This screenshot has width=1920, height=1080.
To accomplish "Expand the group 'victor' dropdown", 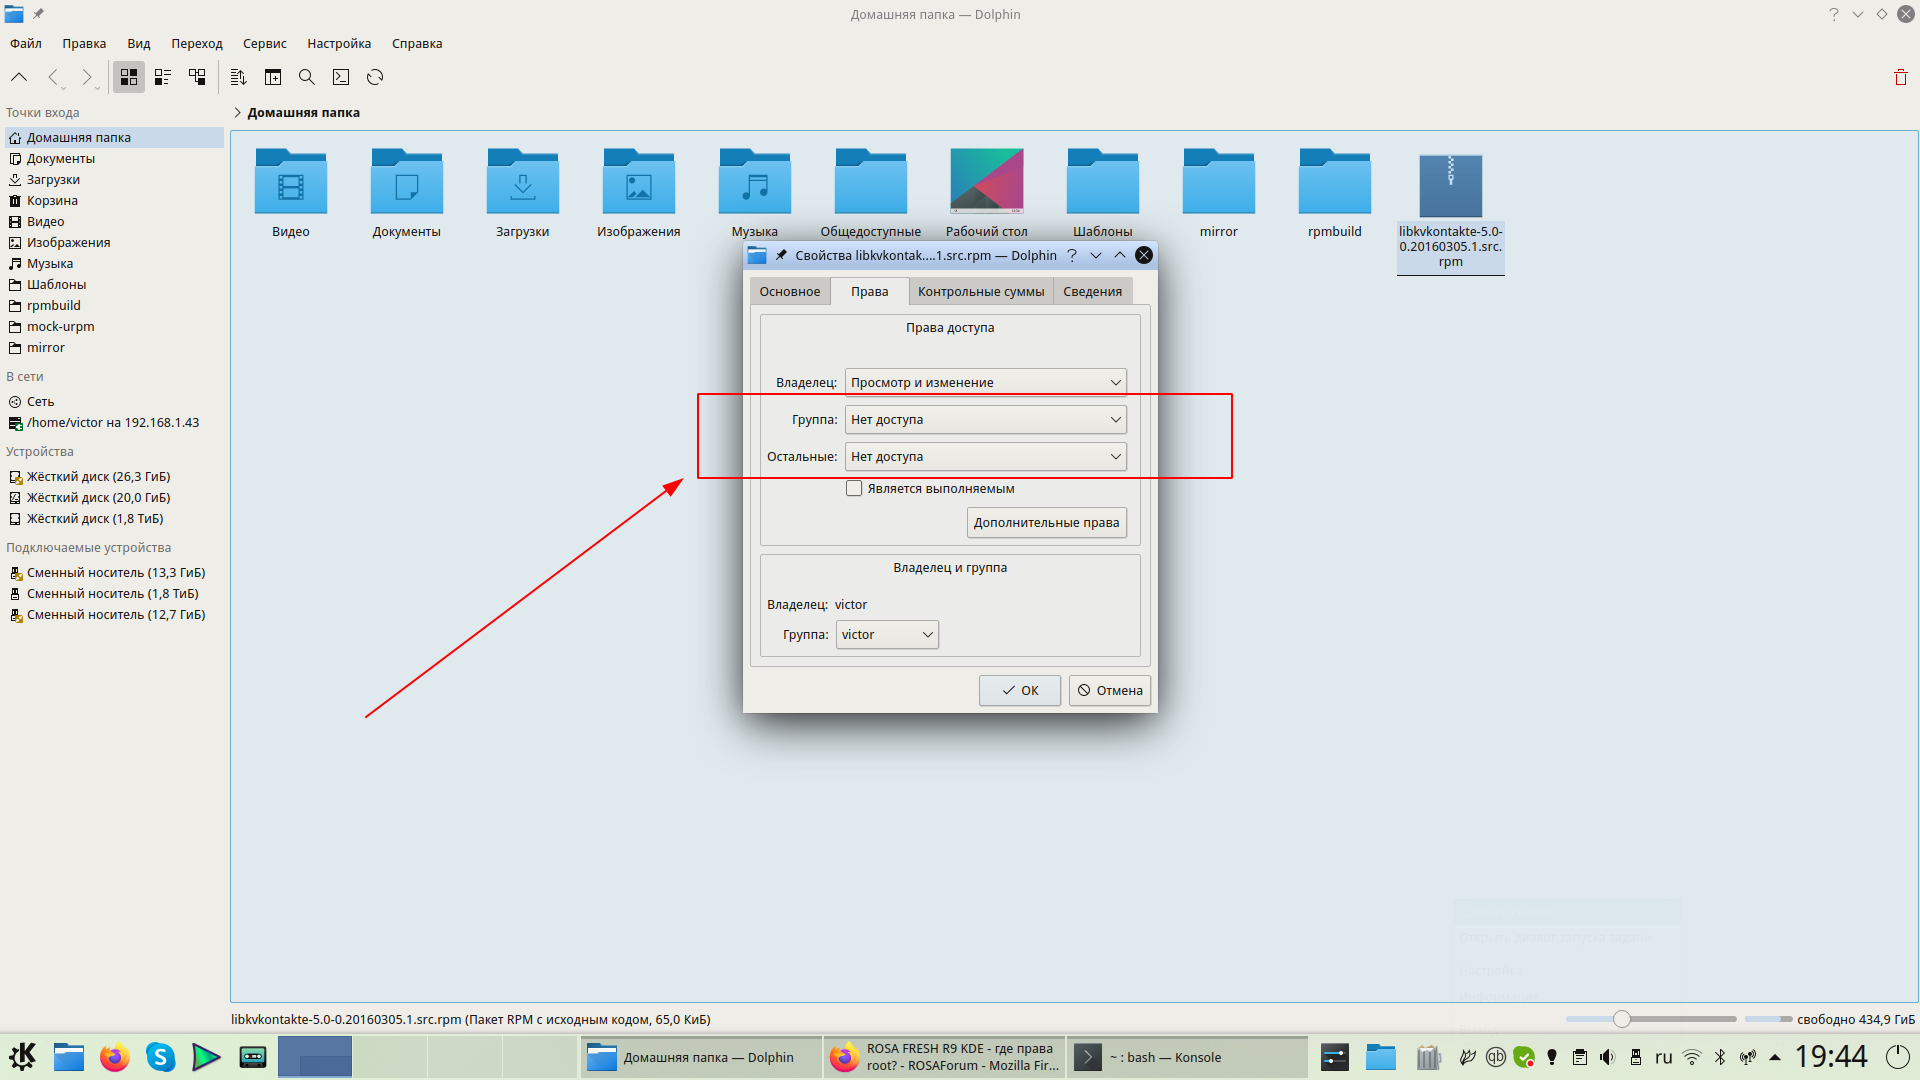I will point(887,635).
